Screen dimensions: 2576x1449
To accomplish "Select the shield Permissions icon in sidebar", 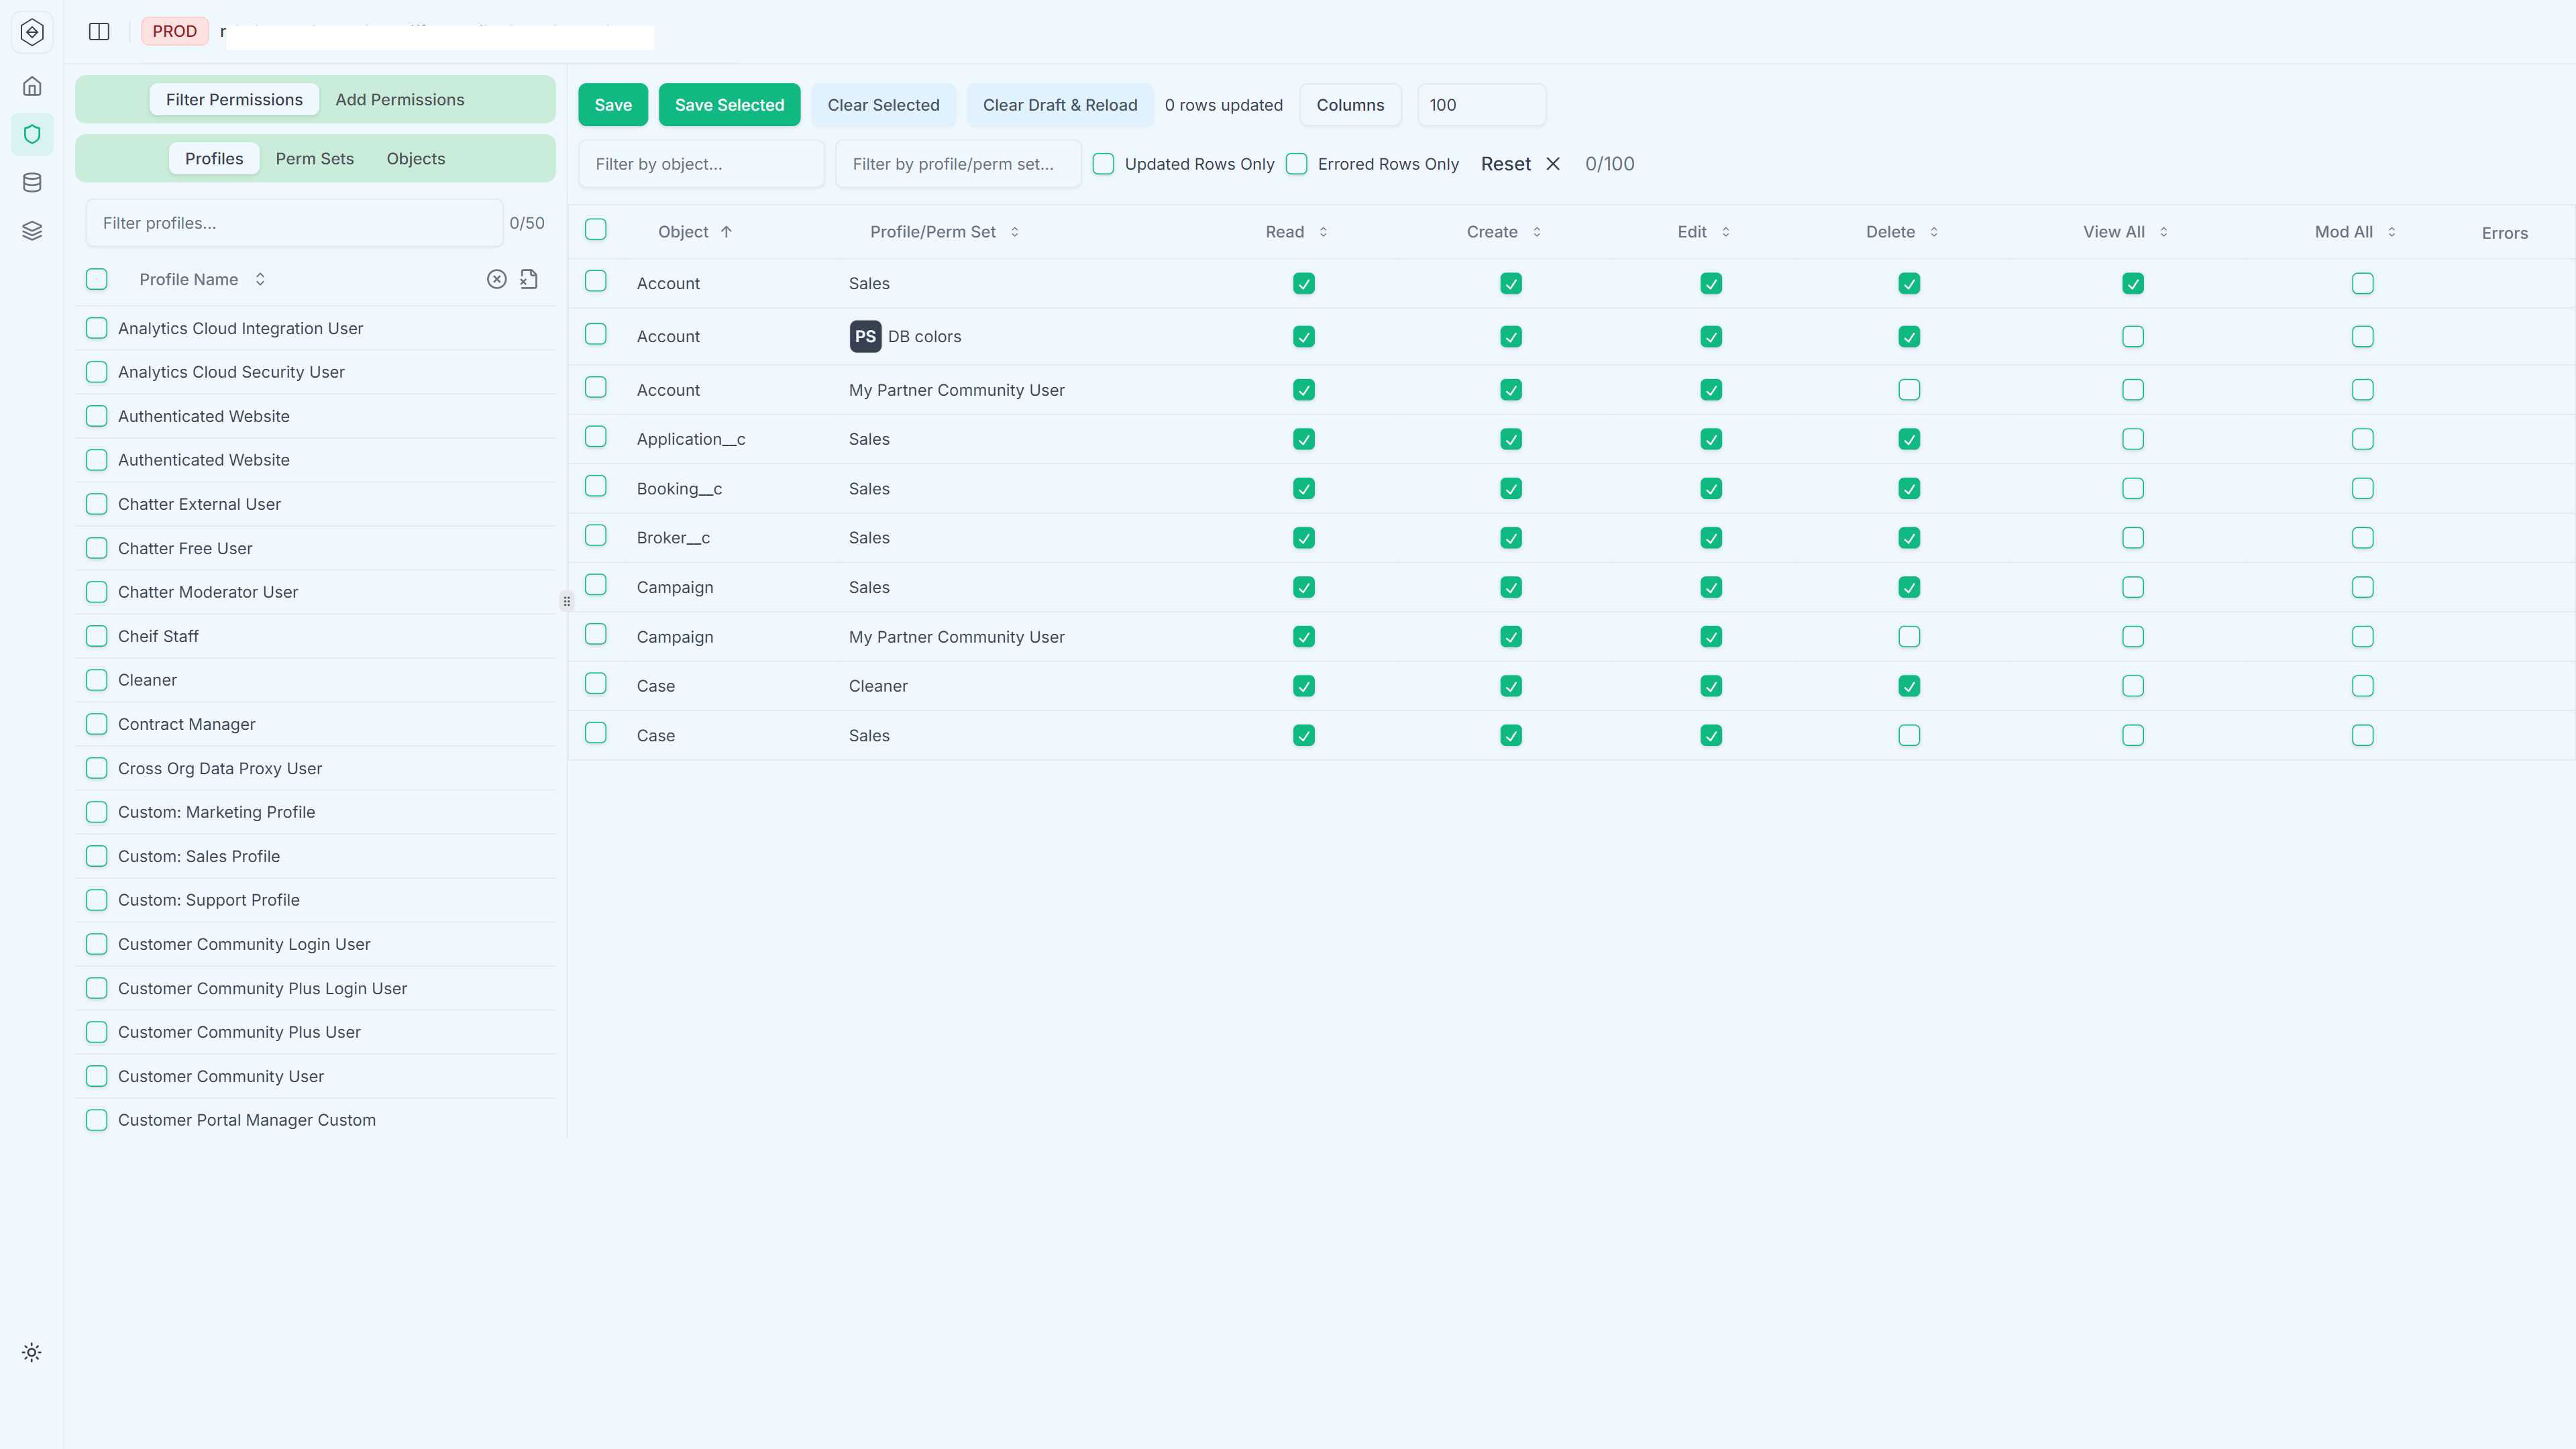I will coord(32,133).
